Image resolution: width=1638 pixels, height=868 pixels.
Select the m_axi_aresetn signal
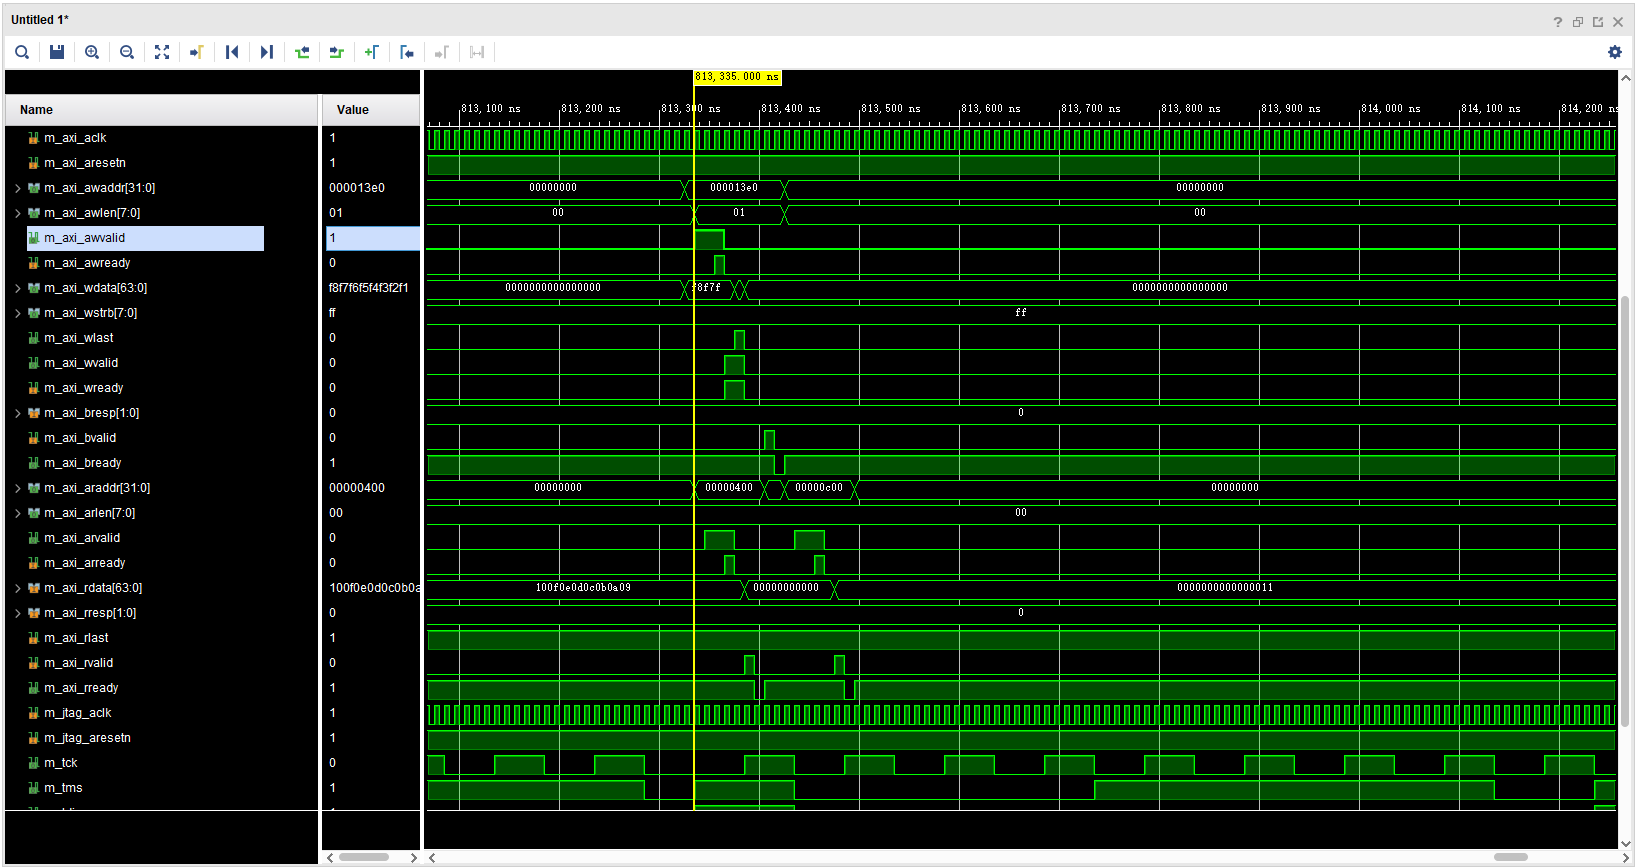coord(85,163)
